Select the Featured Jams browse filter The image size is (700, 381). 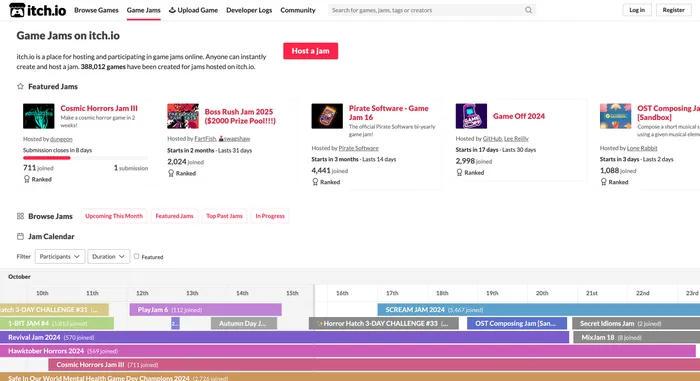pyautogui.click(x=174, y=216)
